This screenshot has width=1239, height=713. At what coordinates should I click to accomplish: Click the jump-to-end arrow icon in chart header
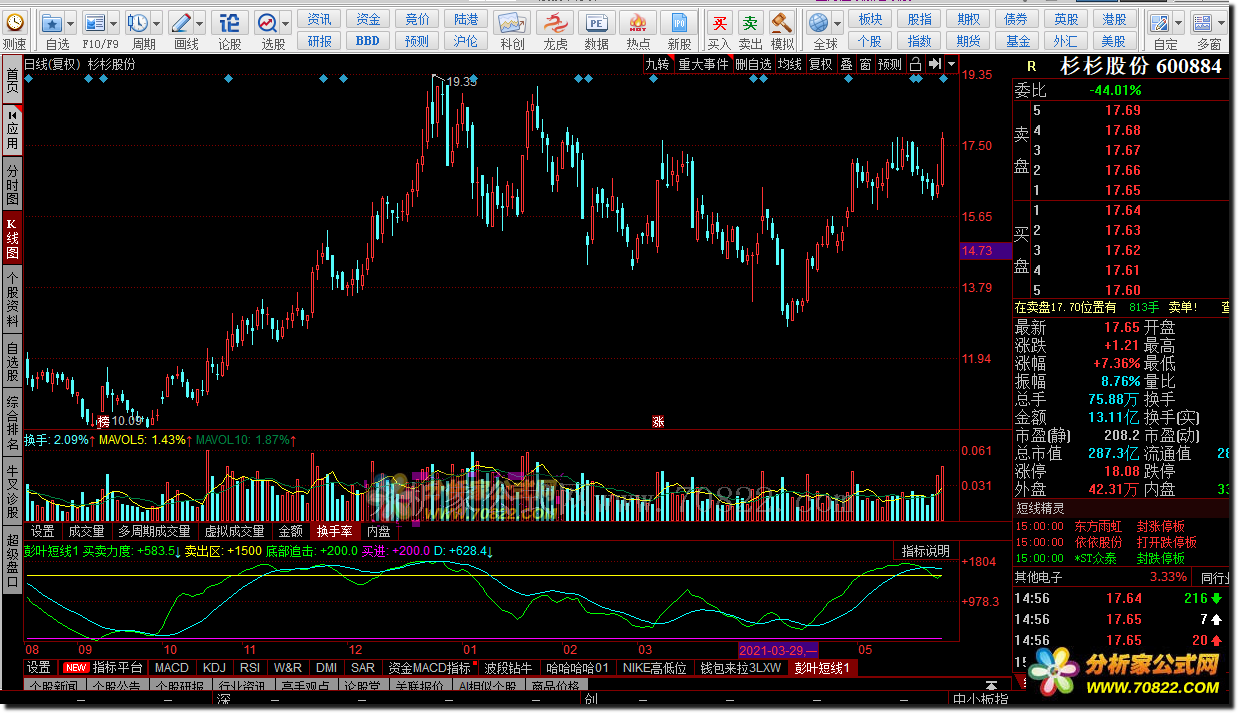coord(933,64)
